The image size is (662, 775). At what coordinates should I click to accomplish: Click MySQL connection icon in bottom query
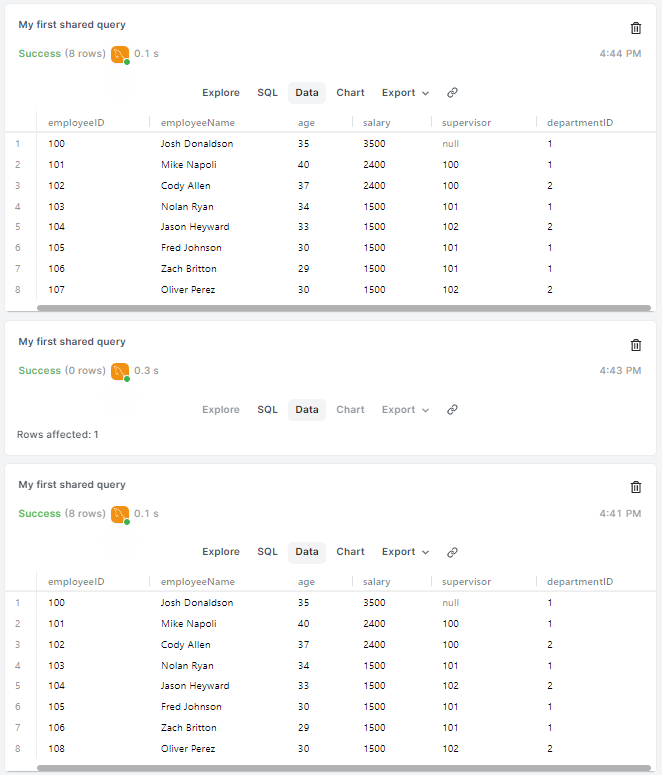point(120,514)
